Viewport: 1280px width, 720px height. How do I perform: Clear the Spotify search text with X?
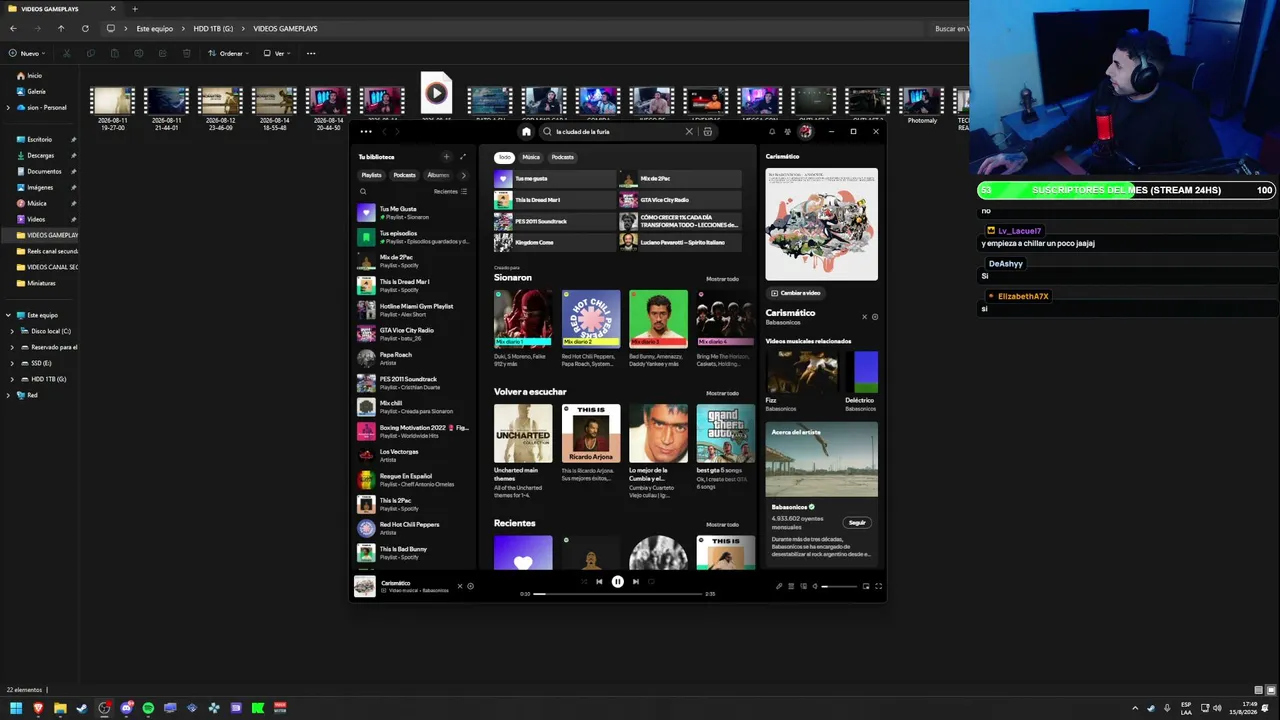689,131
